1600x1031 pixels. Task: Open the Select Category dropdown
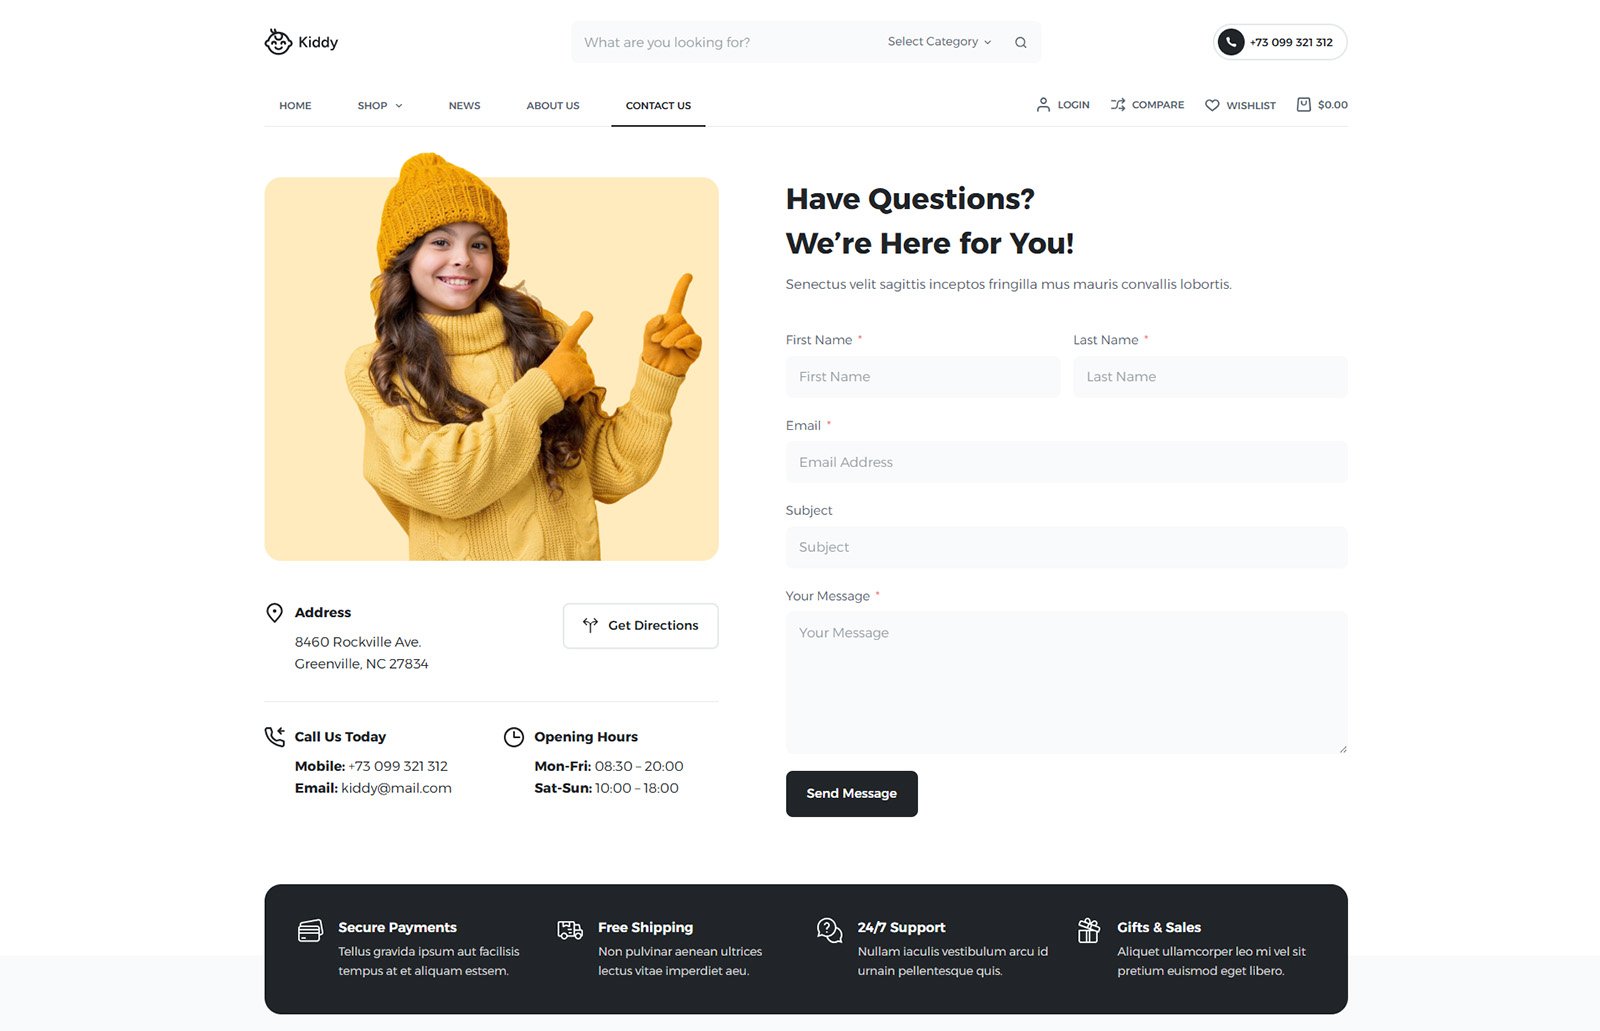tap(939, 42)
